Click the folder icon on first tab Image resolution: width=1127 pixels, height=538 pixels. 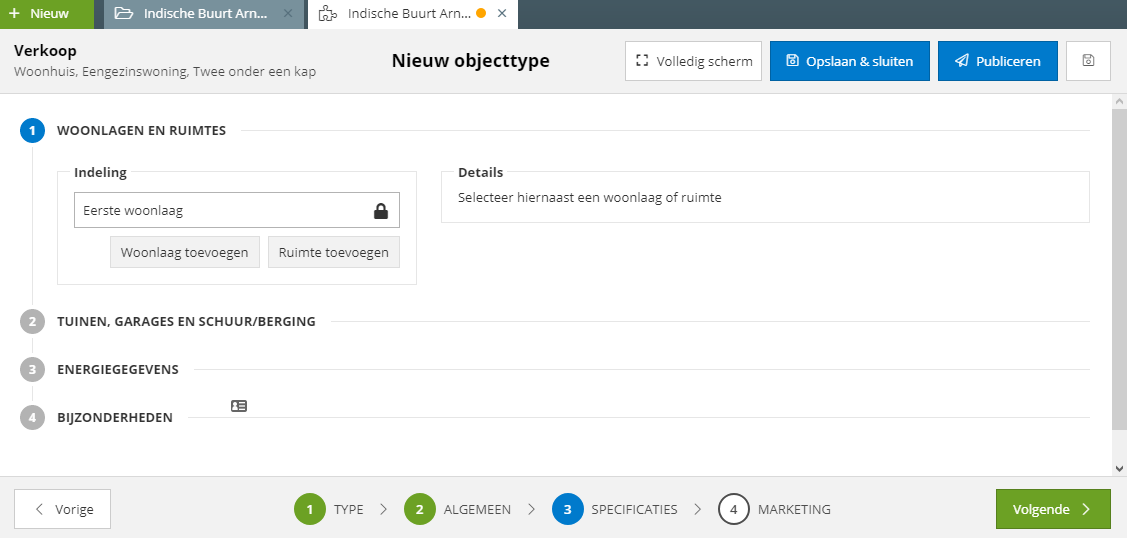pos(124,14)
